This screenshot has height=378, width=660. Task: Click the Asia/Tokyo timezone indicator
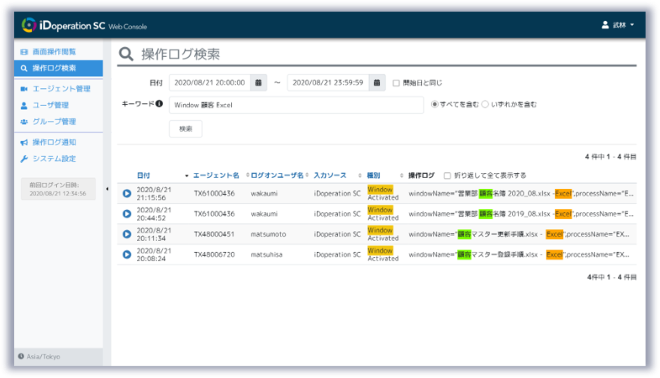tap(39, 357)
